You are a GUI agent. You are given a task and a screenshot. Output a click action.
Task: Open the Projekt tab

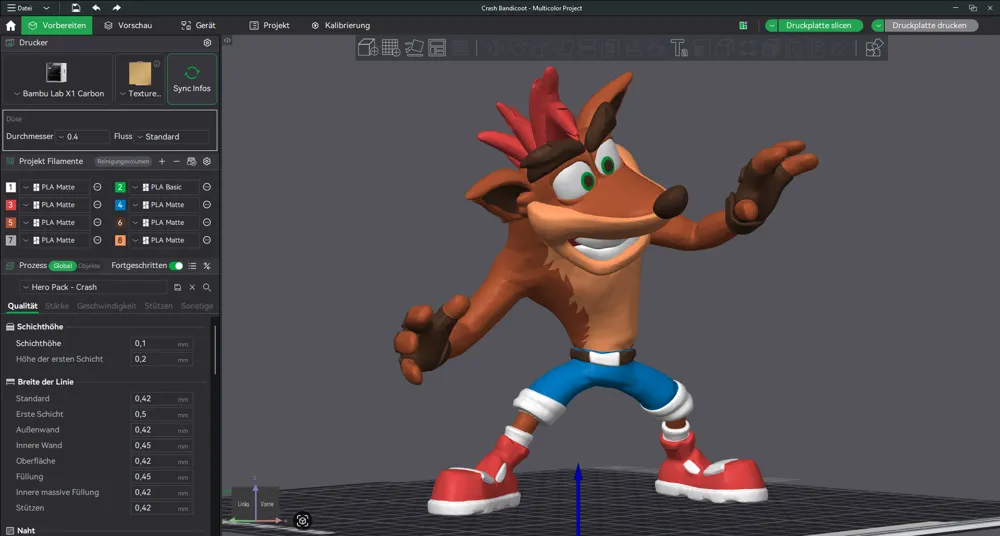point(269,26)
